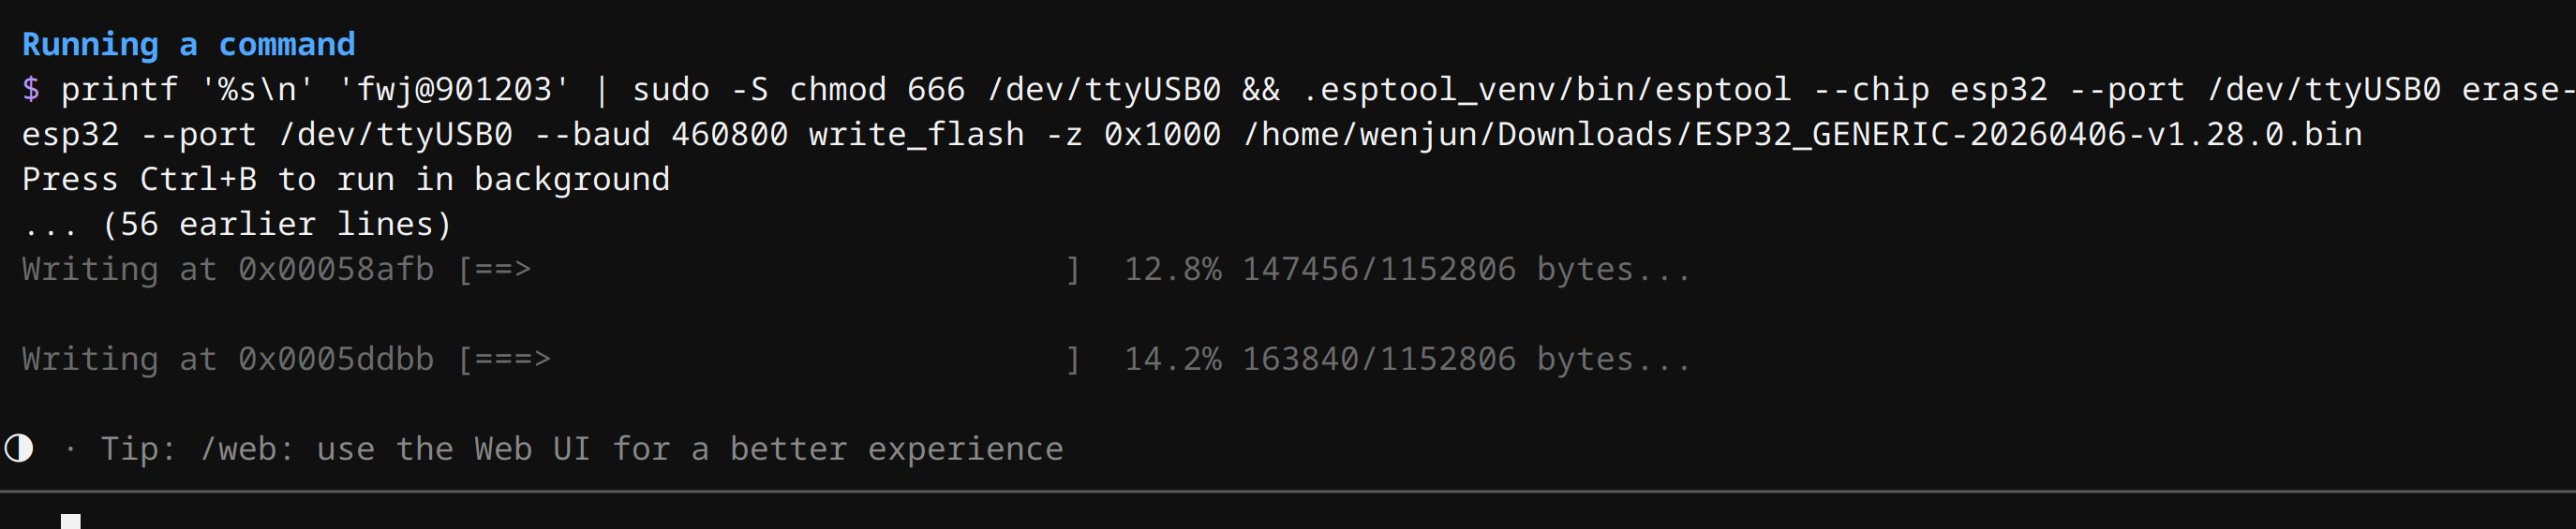This screenshot has width=2576, height=529.
Task: Click the 12.8% progress bar
Action: (769, 270)
